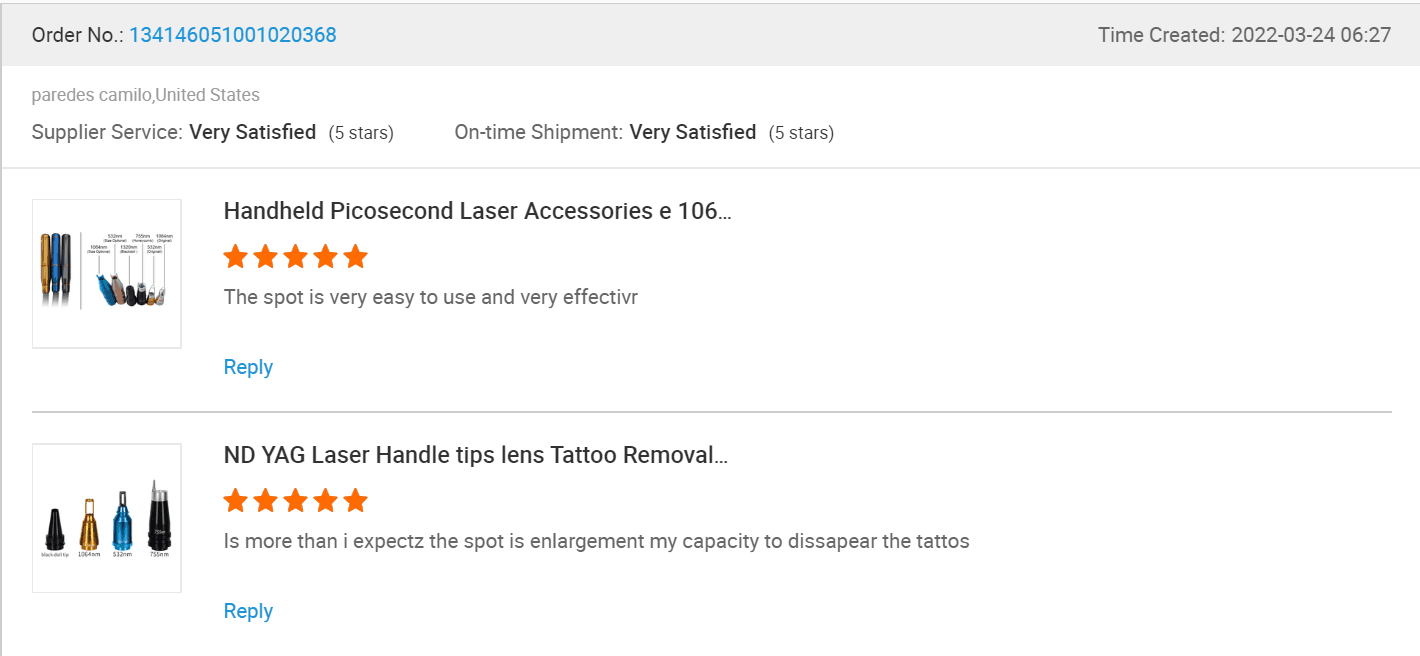Click On-time Shipment Very Satisfied rating

pyautogui.click(x=692, y=132)
